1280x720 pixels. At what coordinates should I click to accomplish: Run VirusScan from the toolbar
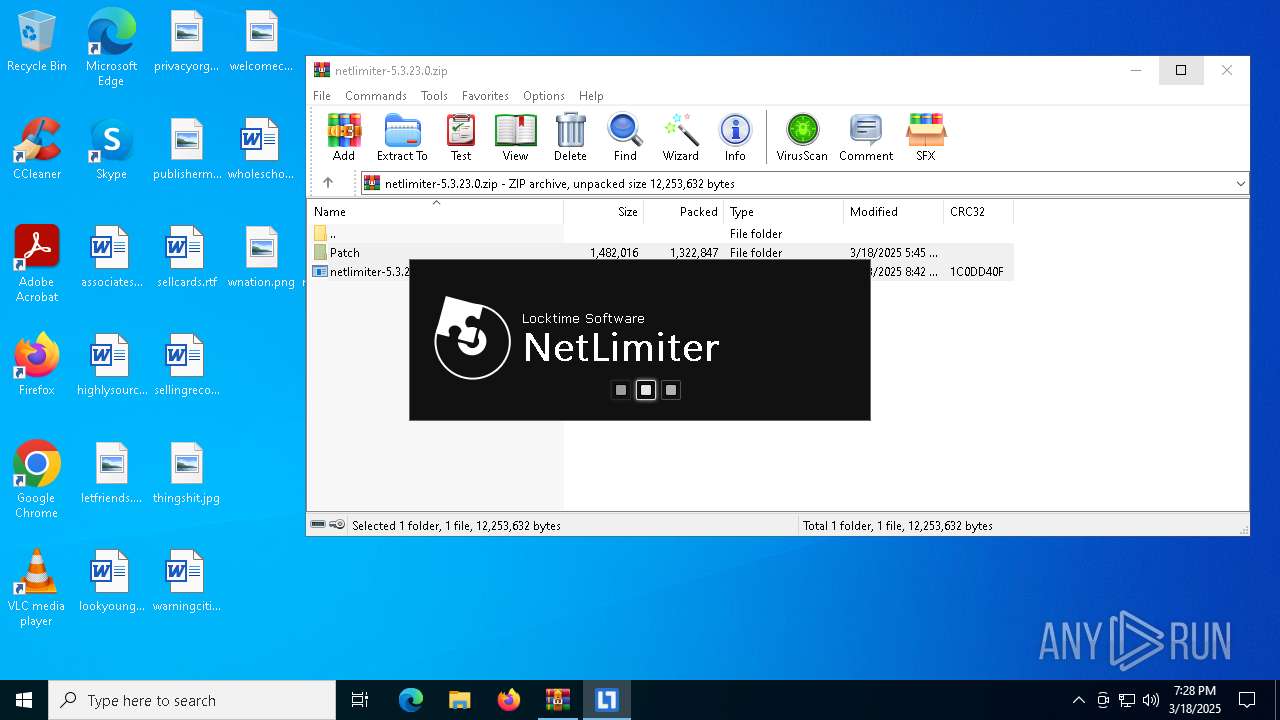click(x=802, y=137)
